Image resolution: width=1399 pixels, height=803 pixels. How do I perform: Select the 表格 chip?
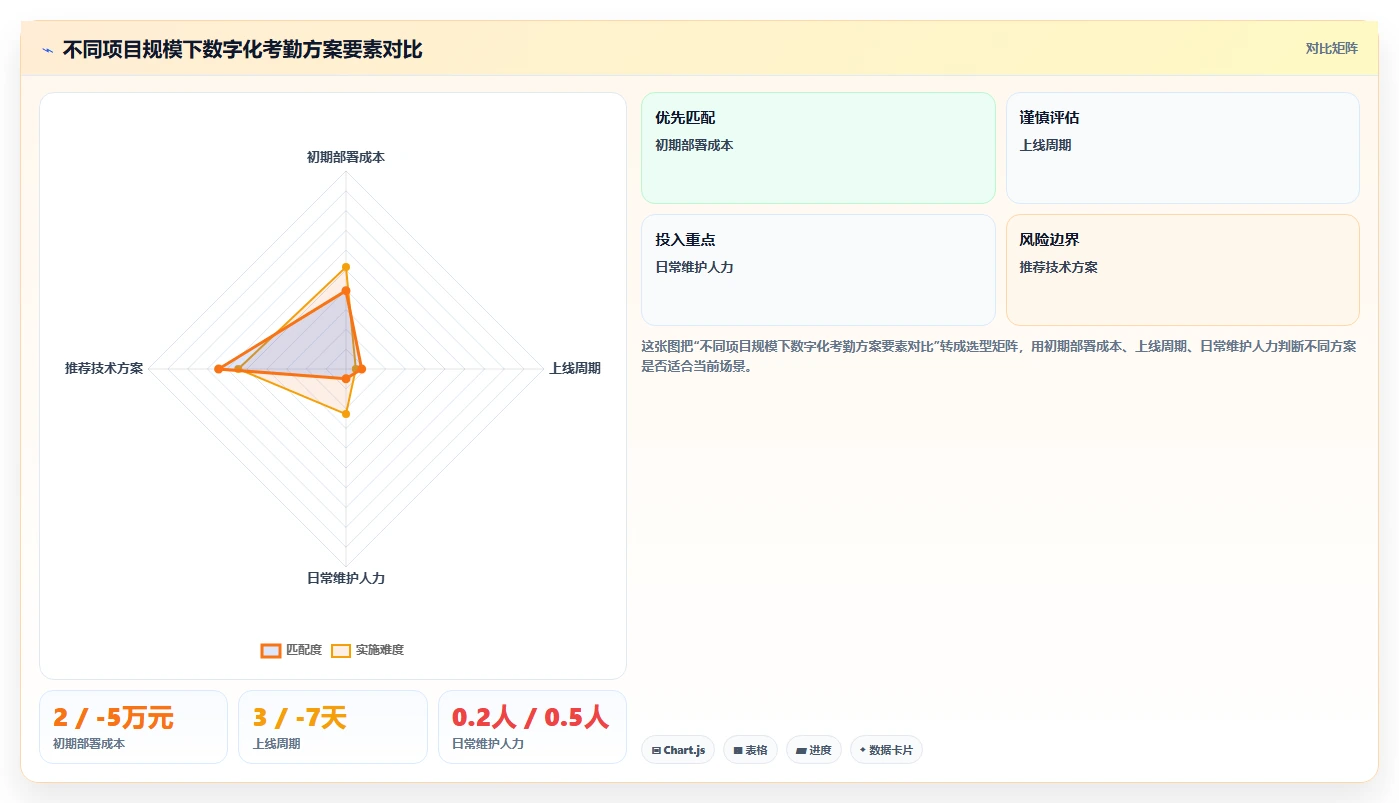[750, 750]
